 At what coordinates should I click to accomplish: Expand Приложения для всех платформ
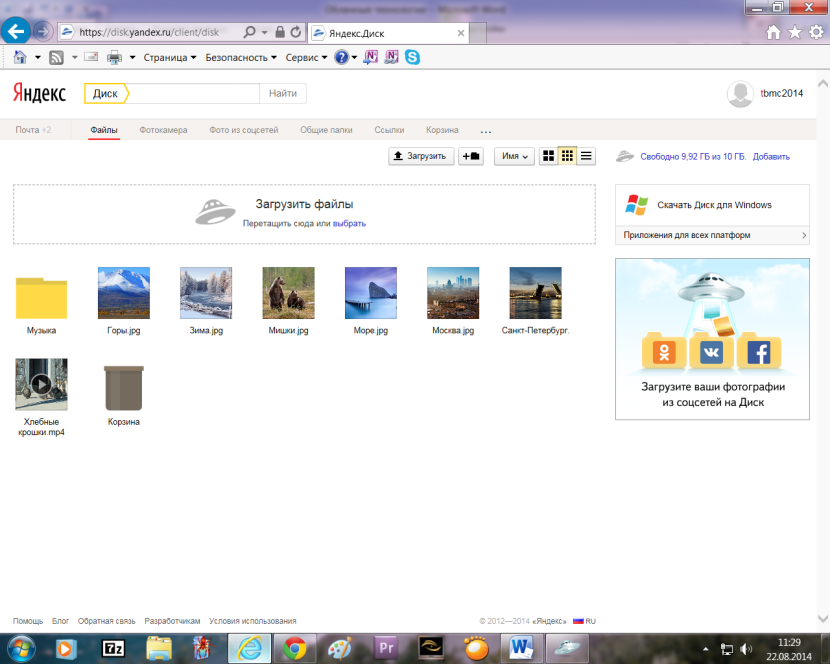711,235
